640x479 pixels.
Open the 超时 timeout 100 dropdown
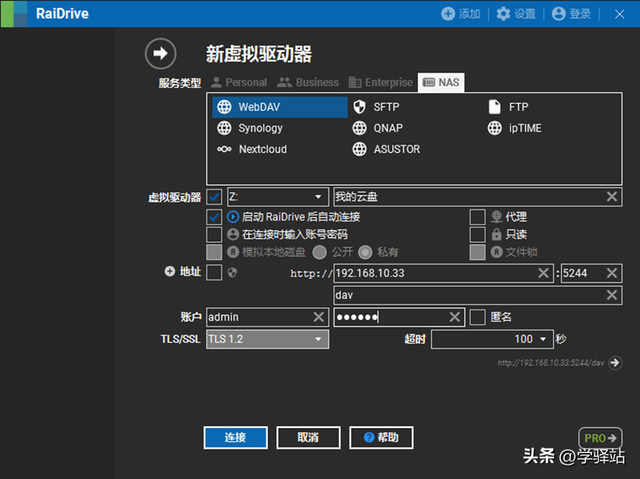[492, 339]
